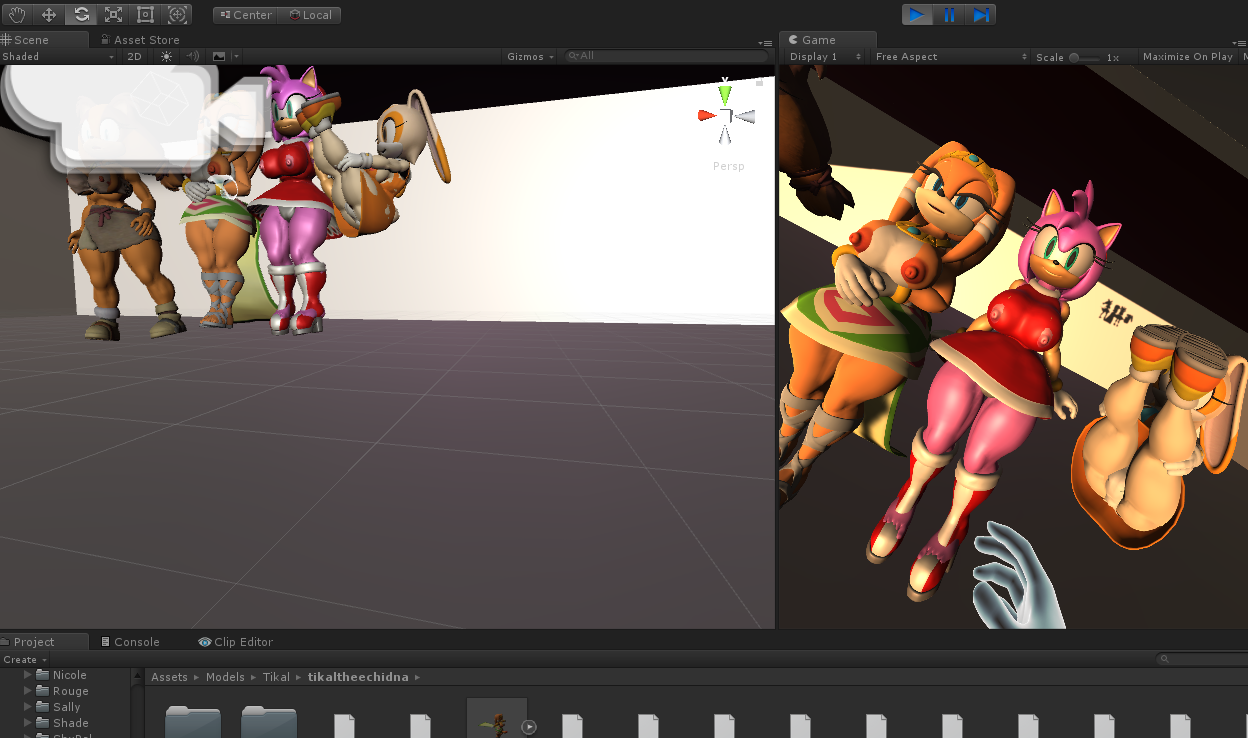Toggle scene lighting sun icon

(166, 57)
